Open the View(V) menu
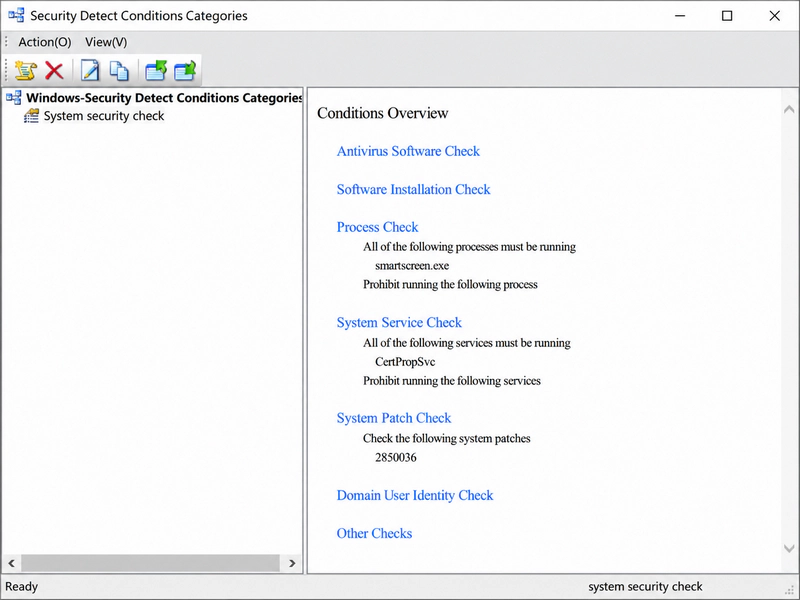This screenshot has height=600, width=800. point(106,42)
